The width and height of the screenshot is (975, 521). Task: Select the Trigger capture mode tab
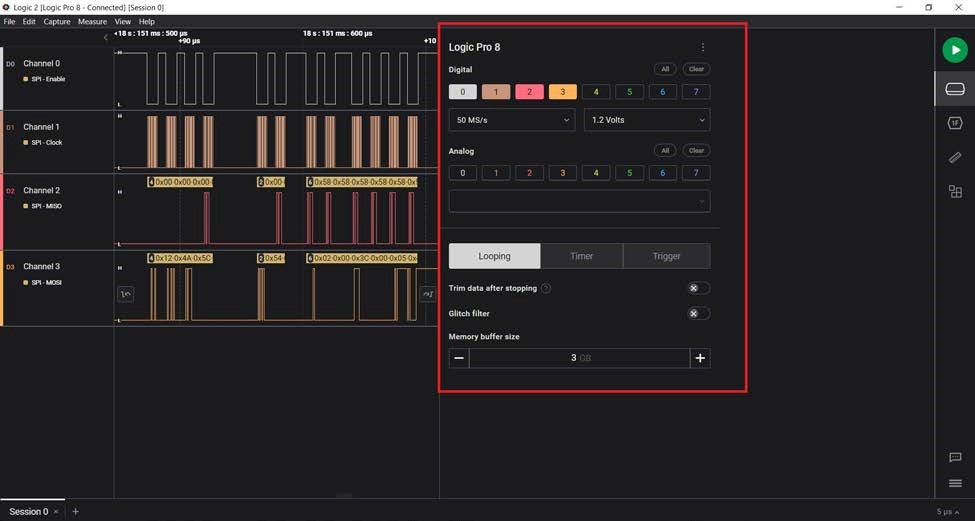click(x=667, y=256)
